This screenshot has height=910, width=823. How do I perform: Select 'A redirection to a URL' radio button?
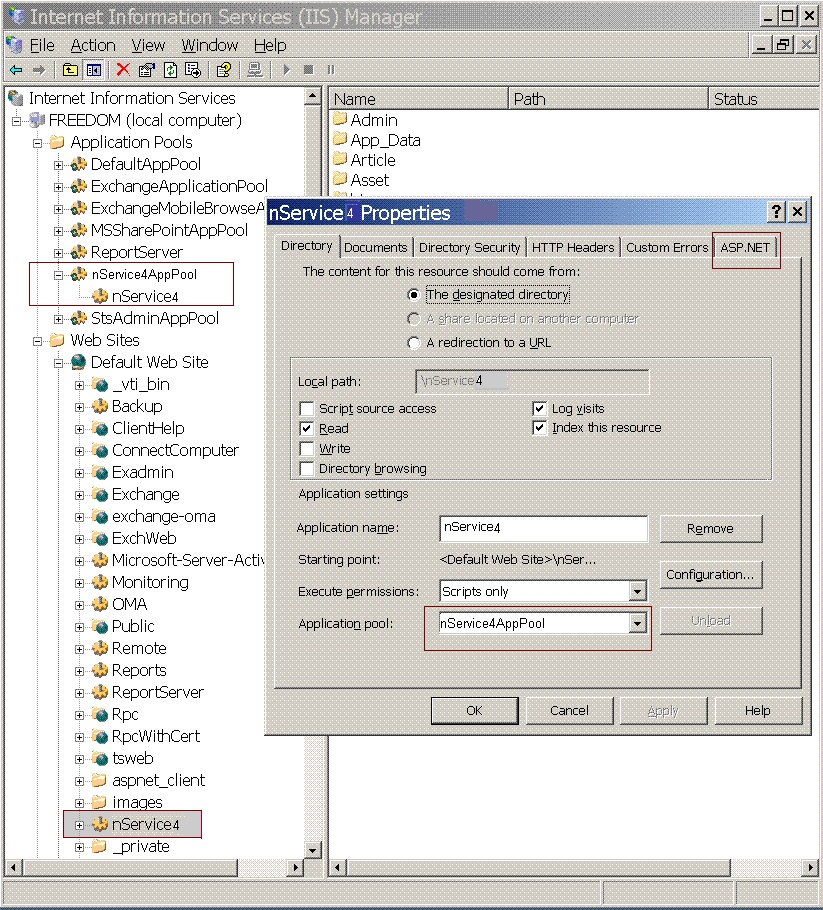413,343
